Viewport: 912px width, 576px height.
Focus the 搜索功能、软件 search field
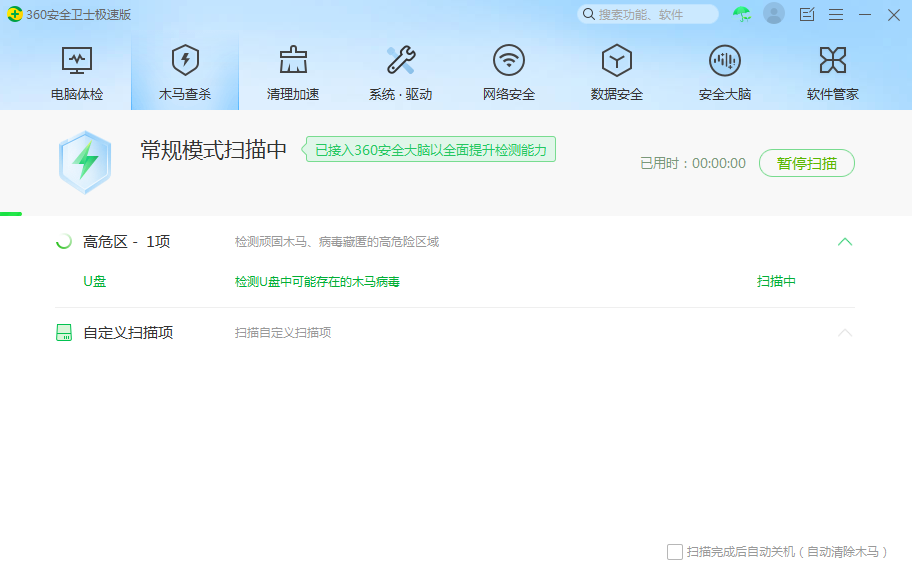pos(648,14)
